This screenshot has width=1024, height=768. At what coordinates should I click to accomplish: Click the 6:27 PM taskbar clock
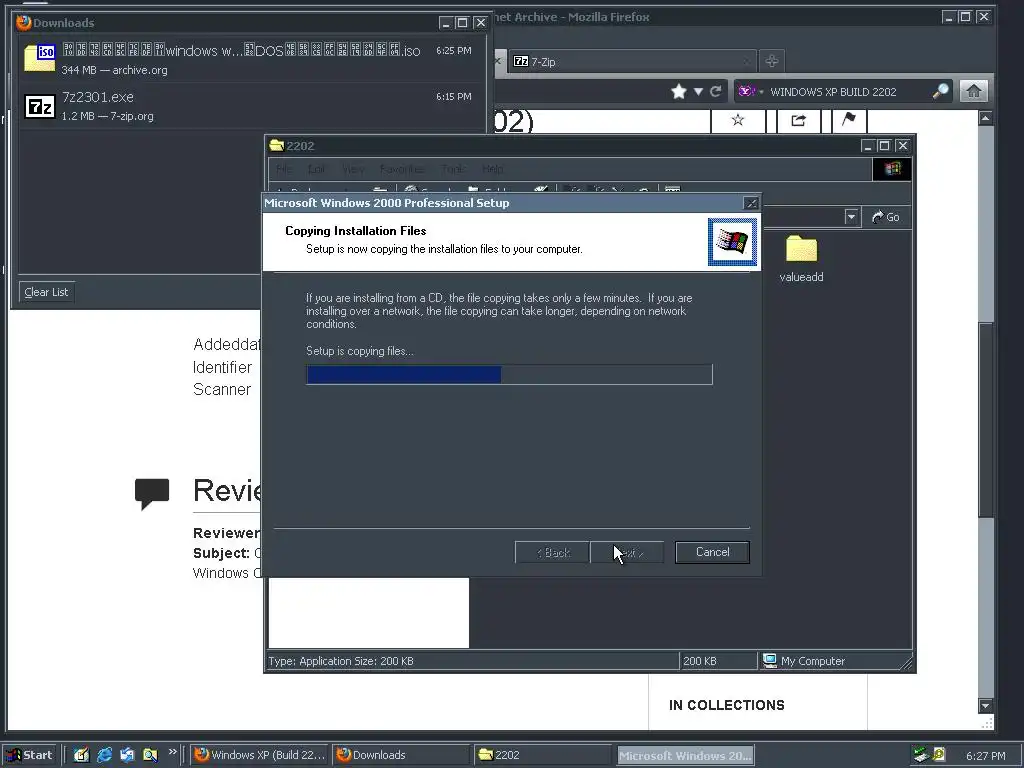tap(985, 756)
